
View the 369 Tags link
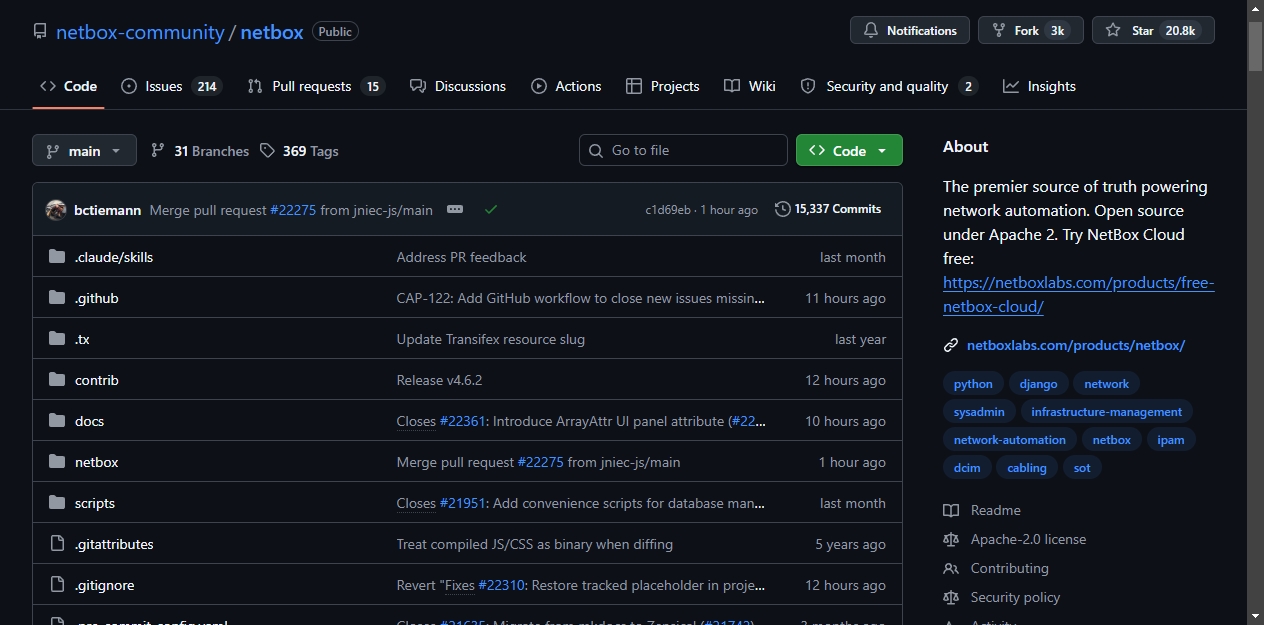pyautogui.click(x=299, y=151)
